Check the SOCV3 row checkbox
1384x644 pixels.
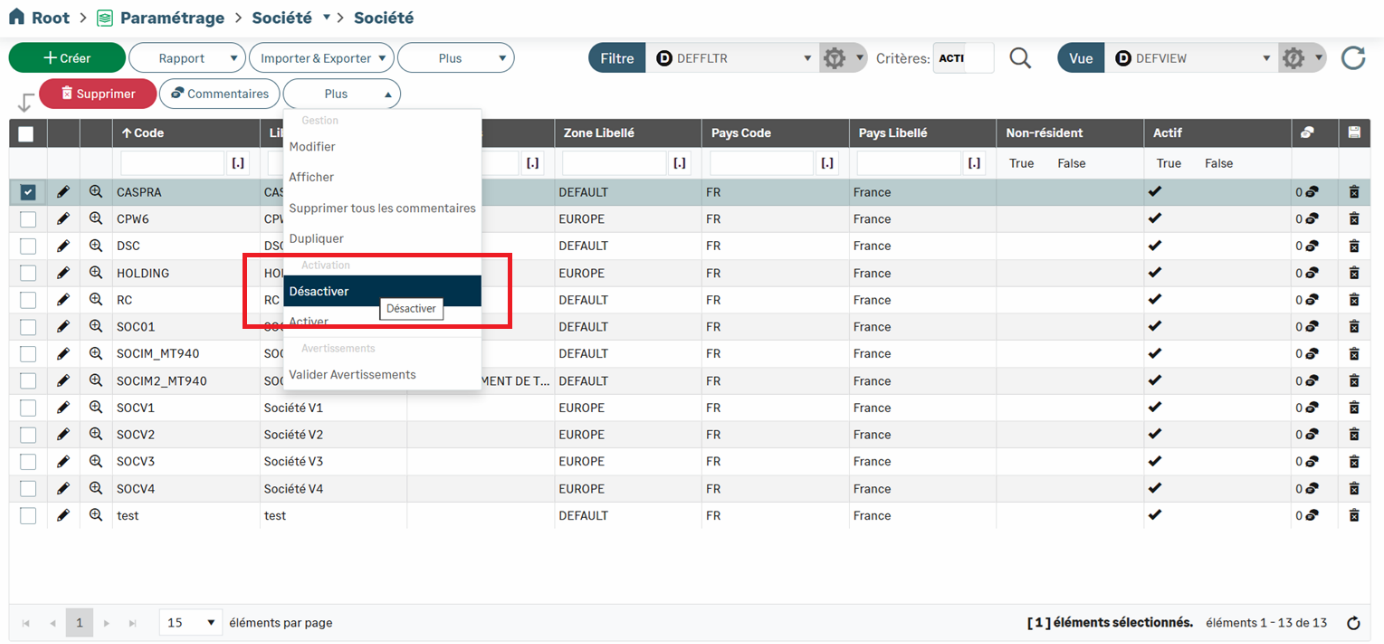27,462
